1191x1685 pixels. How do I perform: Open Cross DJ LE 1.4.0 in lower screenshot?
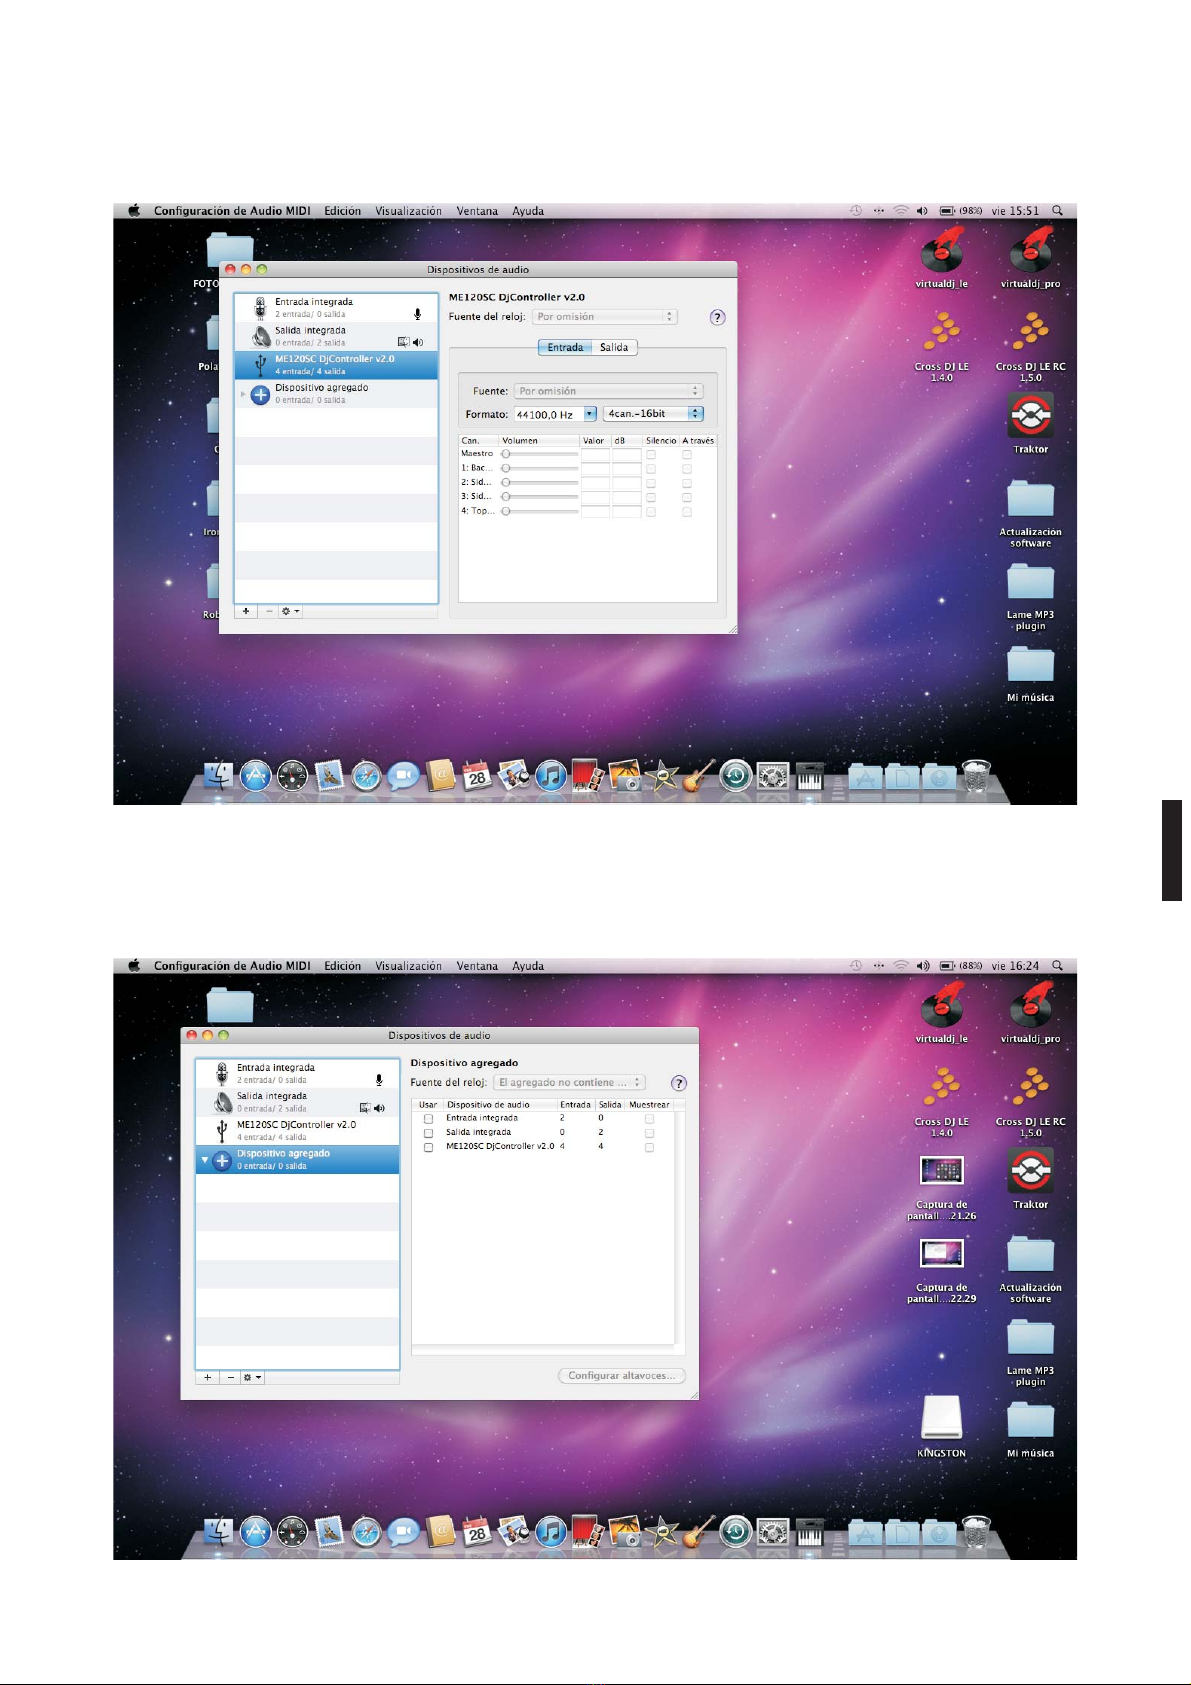coord(941,1088)
